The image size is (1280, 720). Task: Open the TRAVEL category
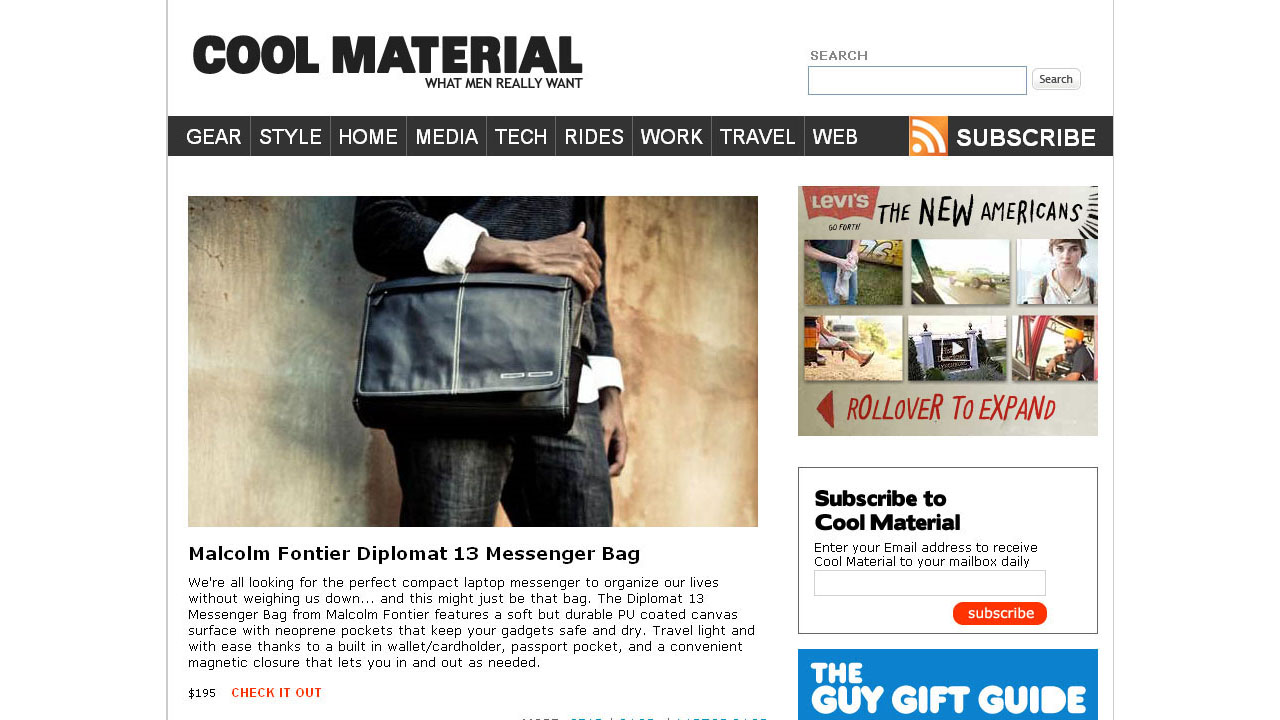click(758, 137)
